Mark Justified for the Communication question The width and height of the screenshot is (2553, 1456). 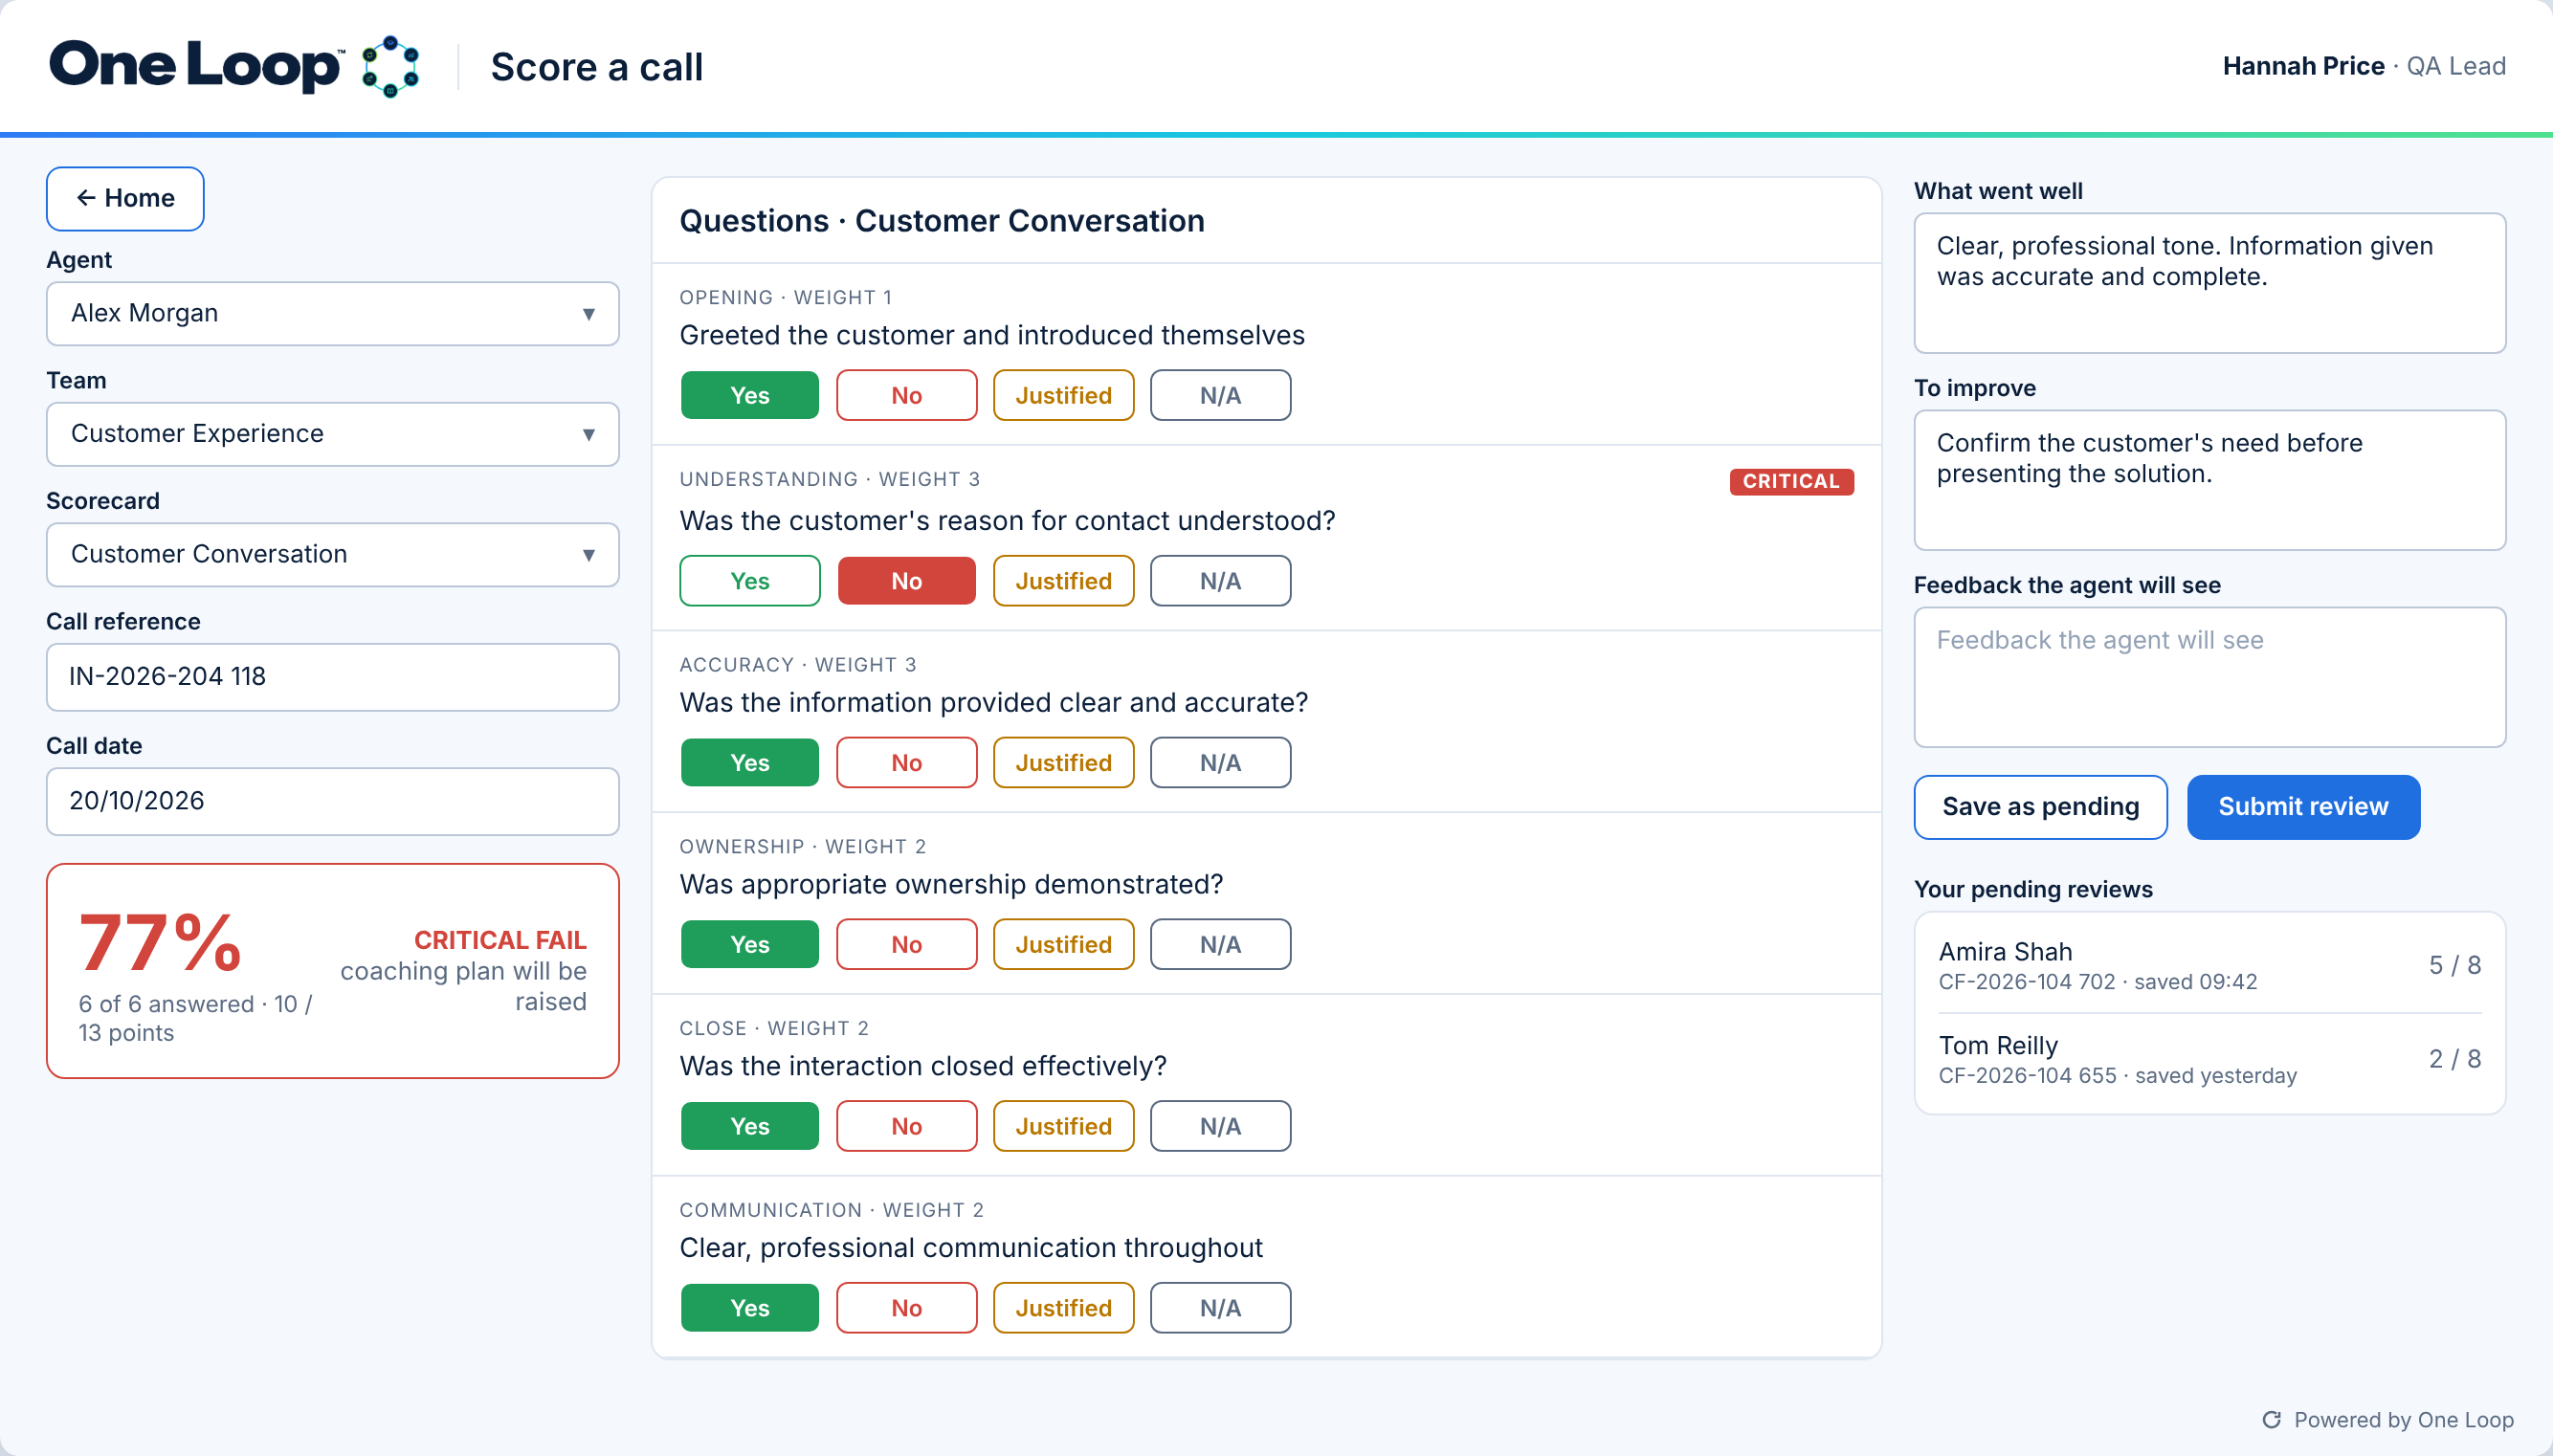(x=1064, y=1309)
